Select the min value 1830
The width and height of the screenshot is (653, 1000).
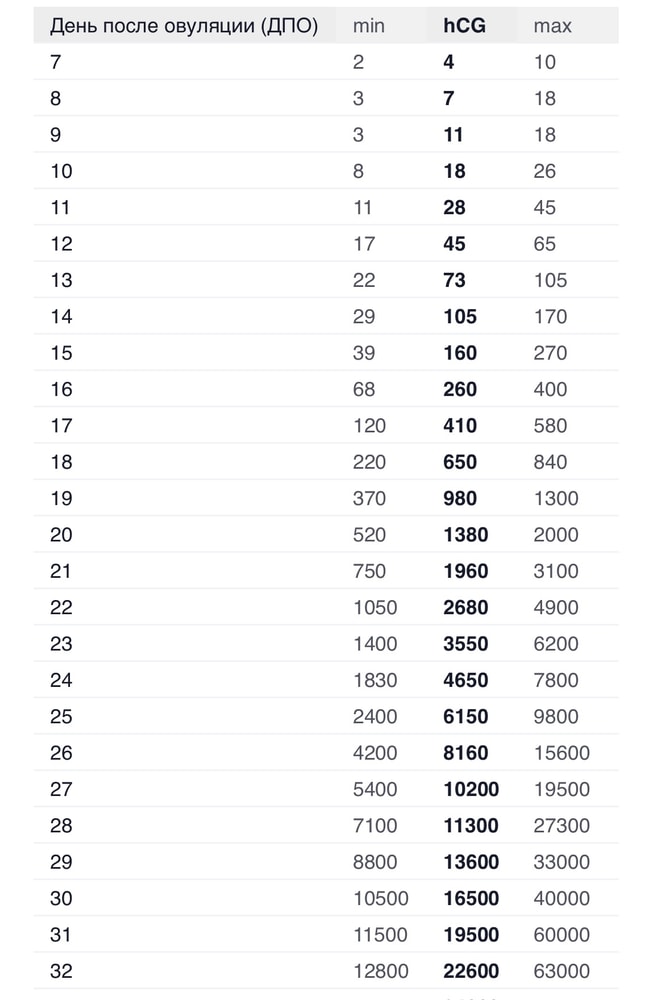(x=375, y=680)
